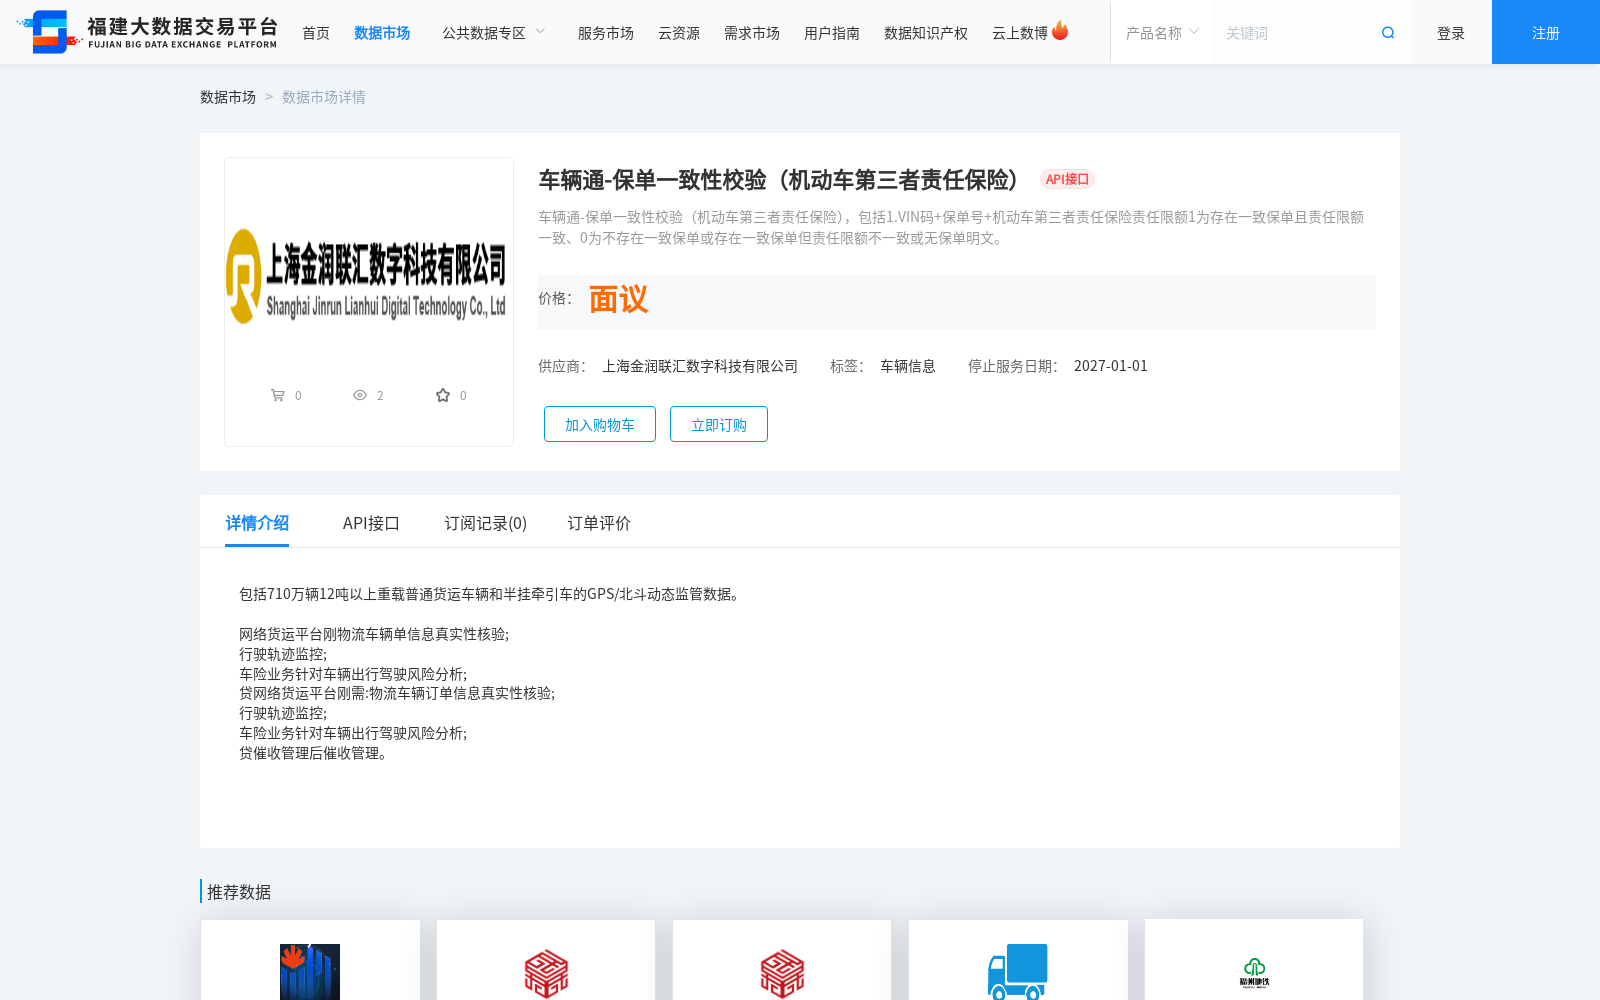Open the first red seal recommended thumbnail
The width and height of the screenshot is (1600, 1000).
546,973
